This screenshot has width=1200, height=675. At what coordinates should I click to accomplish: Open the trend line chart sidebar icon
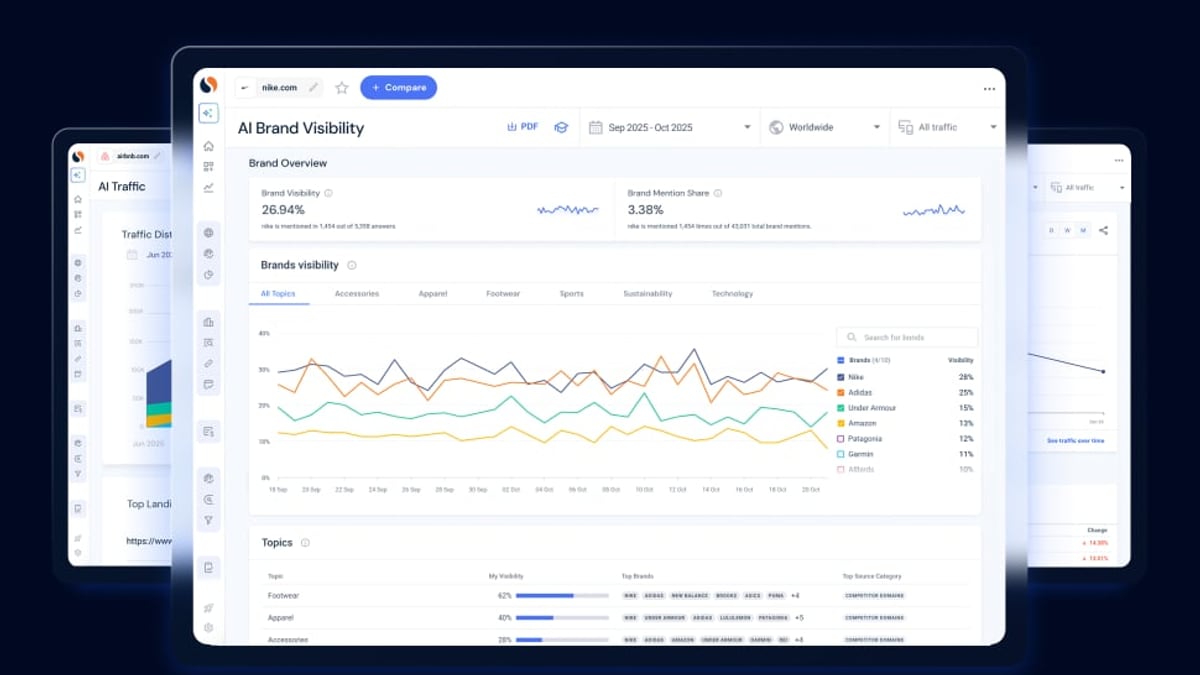(x=208, y=187)
